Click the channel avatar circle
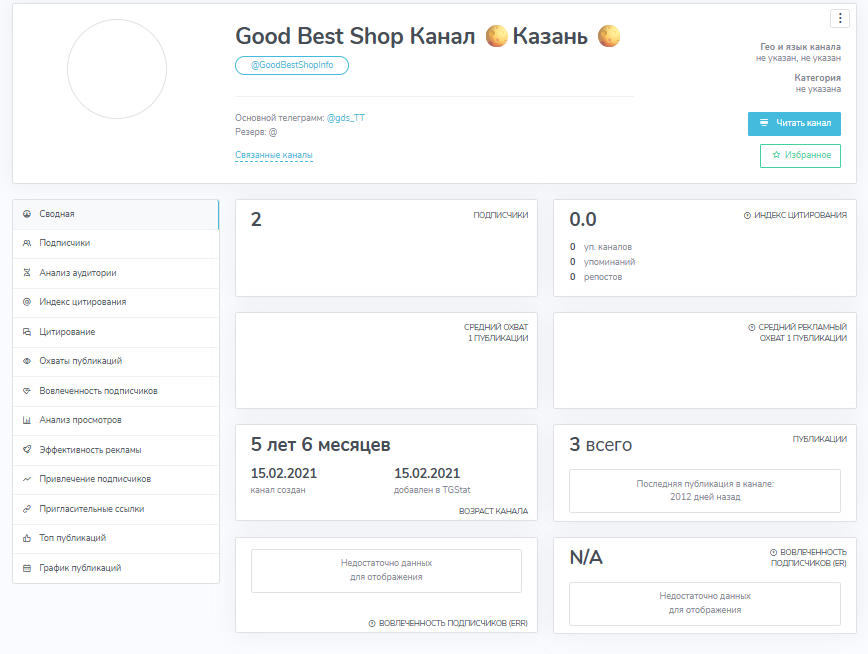The image size is (868, 654). [117, 69]
